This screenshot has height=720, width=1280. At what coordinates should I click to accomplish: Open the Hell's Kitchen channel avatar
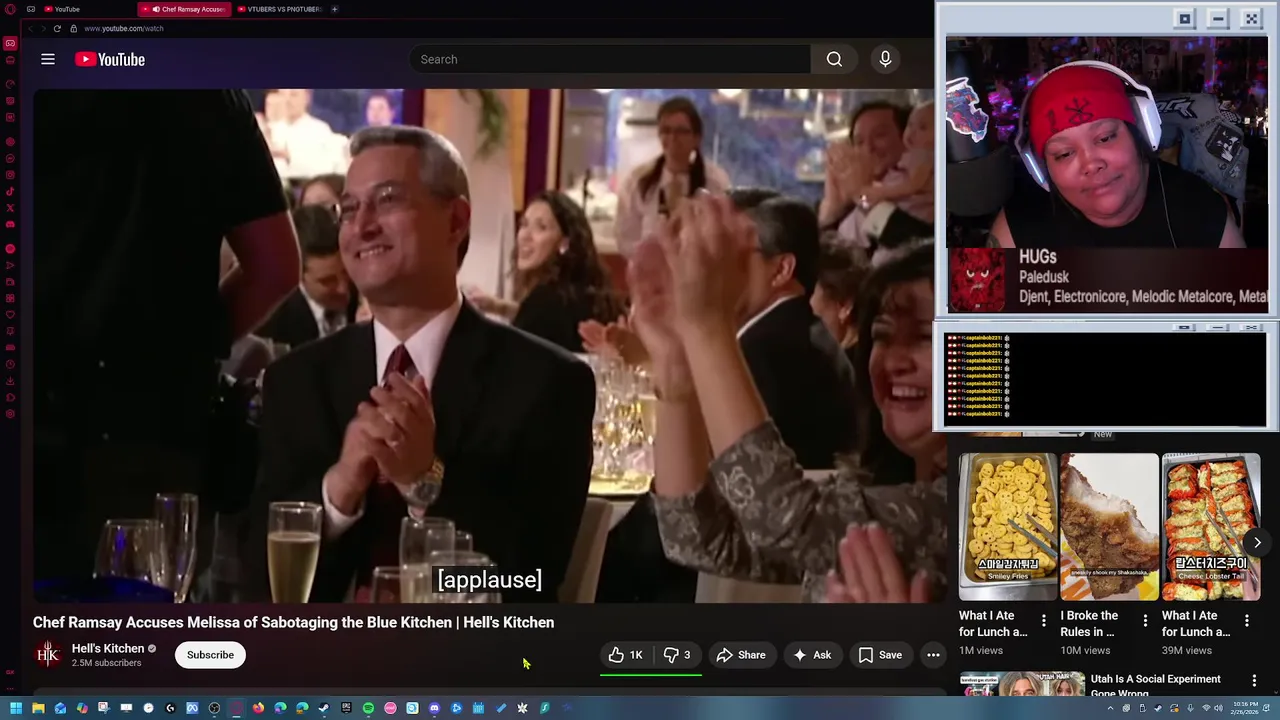tap(48, 655)
